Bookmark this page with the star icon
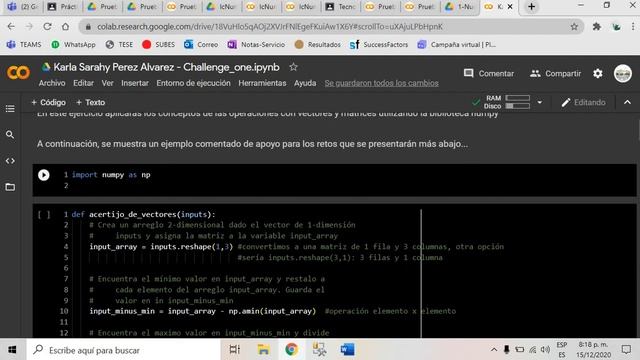 (x=574, y=27)
